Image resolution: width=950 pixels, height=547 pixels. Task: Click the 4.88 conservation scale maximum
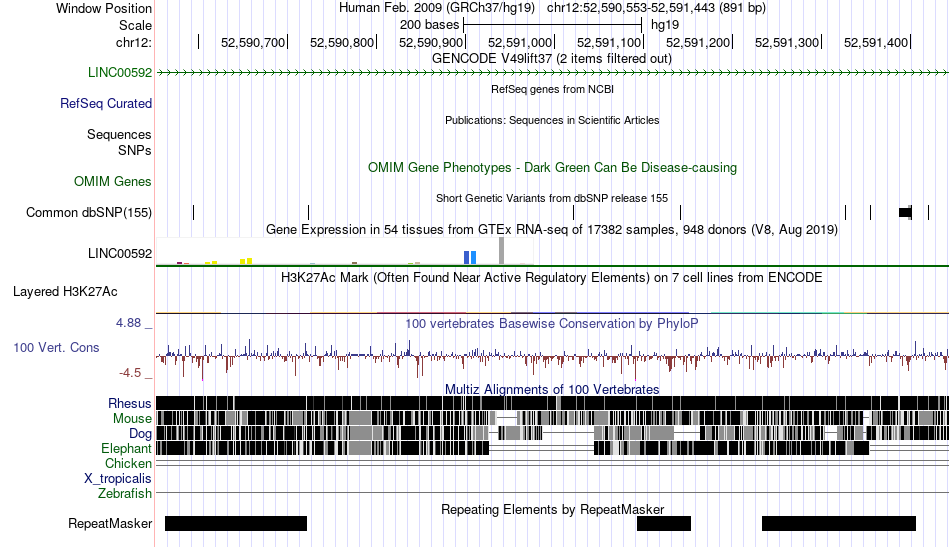tap(128, 323)
